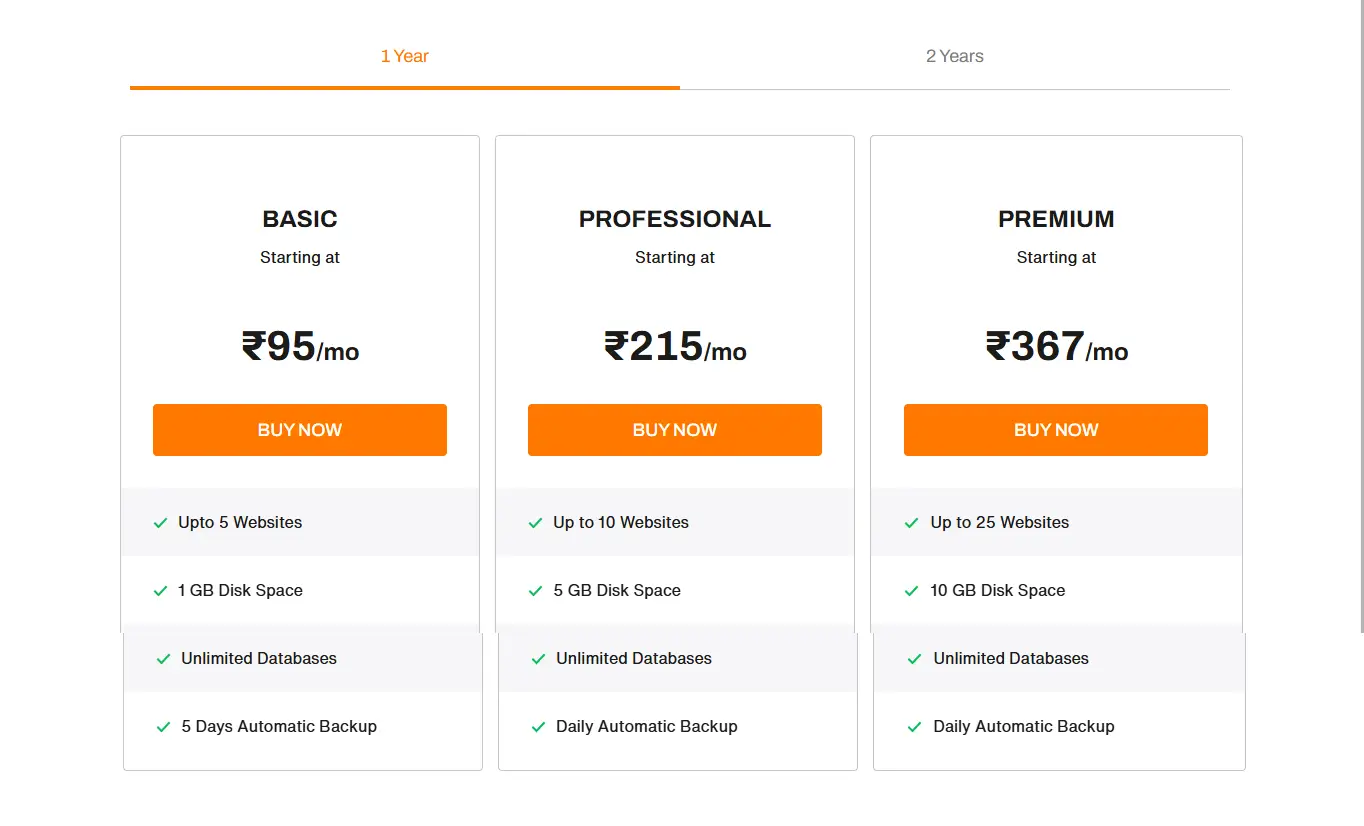The width and height of the screenshot is (1364, 826).
Task: Click Professional plan's Unlimited Databases checkmark
Action: coord(538,659)
